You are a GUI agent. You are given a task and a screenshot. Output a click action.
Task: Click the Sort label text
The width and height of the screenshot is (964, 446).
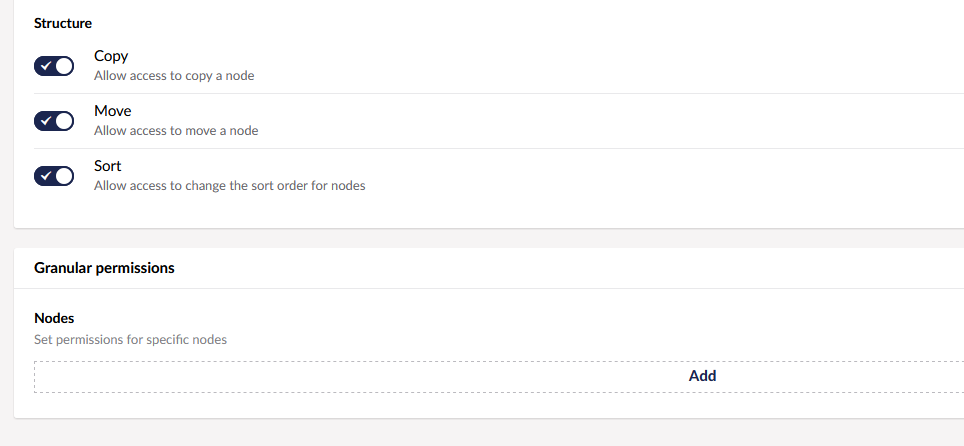[x=108, y=166]
